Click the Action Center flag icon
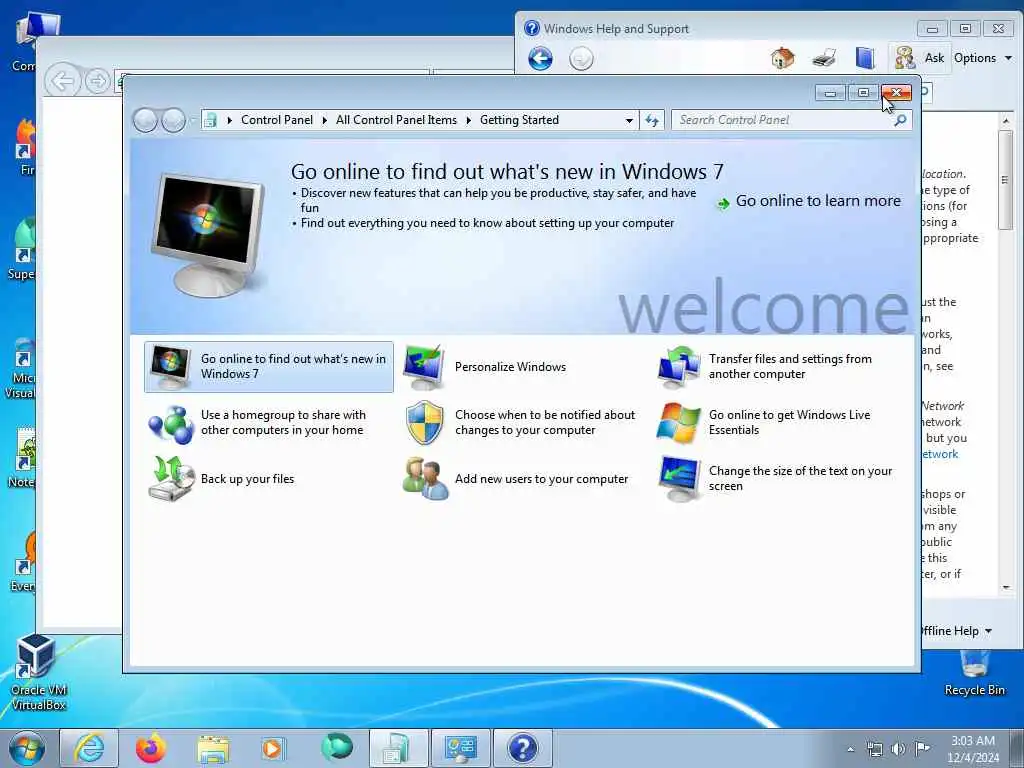This screenshot has height=768, width=1024. click(922, 749)
